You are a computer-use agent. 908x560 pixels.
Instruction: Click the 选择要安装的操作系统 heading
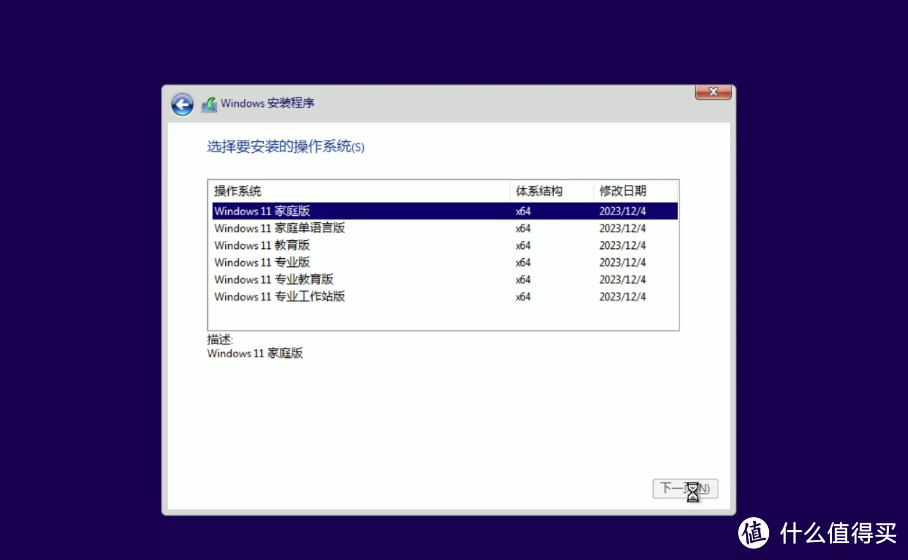285,147
